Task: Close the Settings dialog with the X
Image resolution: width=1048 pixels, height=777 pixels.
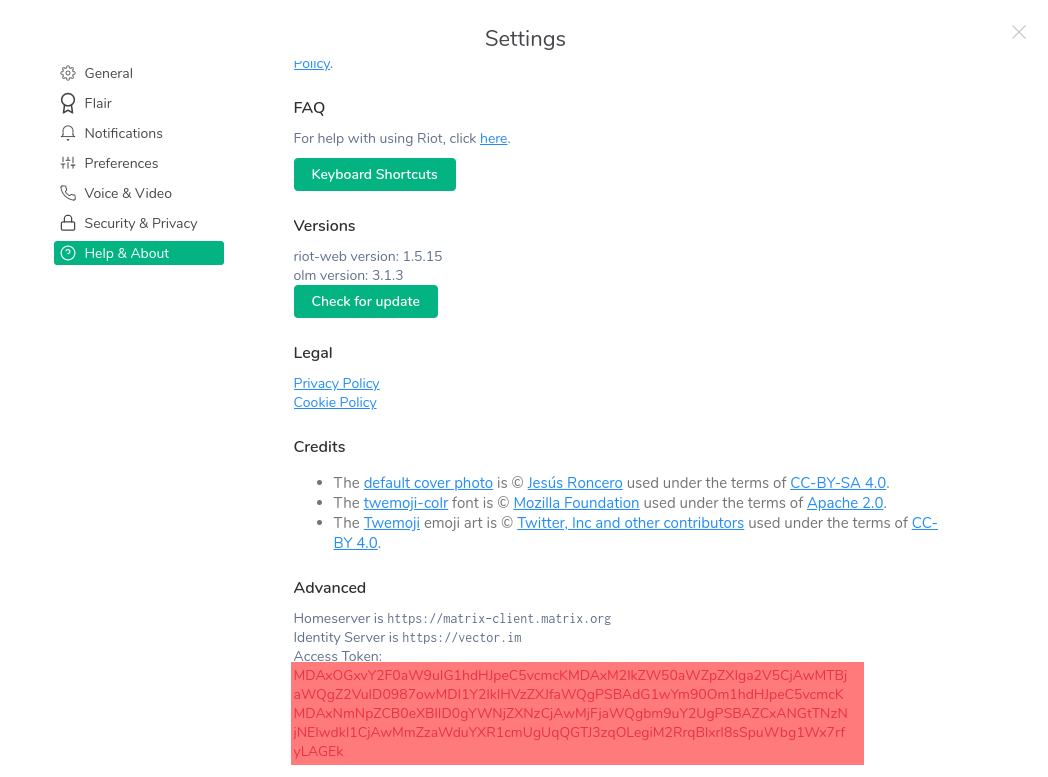Action: click(x=1018, y=32)
